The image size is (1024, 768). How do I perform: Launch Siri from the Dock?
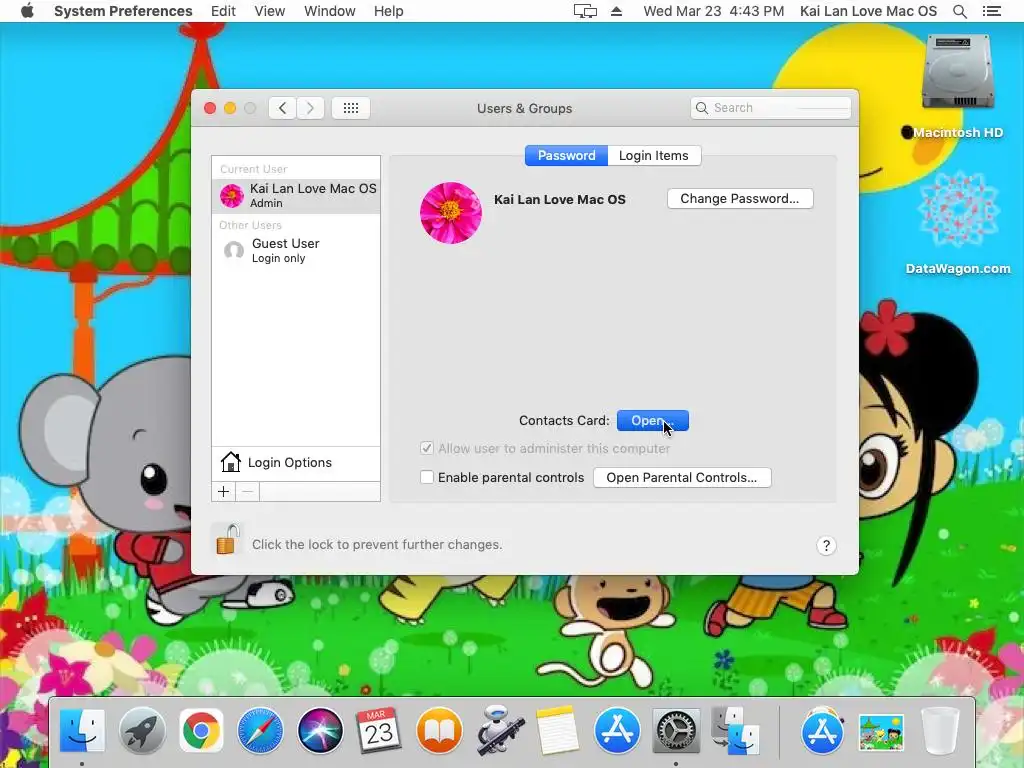(x=320, y=730)
